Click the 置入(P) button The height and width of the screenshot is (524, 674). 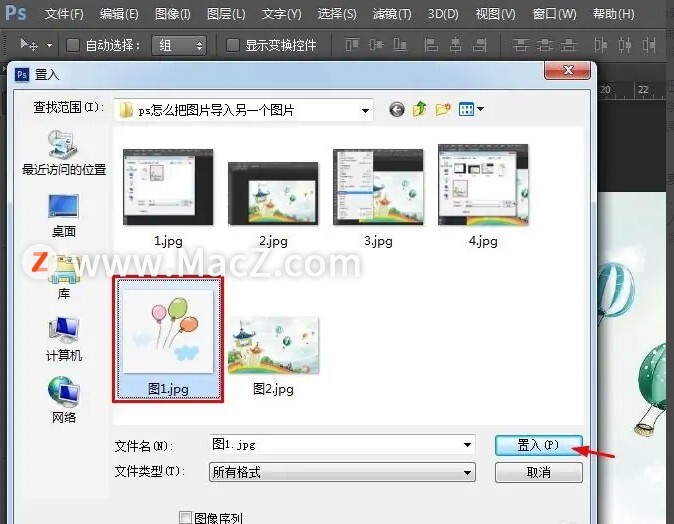click(x=539, y=445)
